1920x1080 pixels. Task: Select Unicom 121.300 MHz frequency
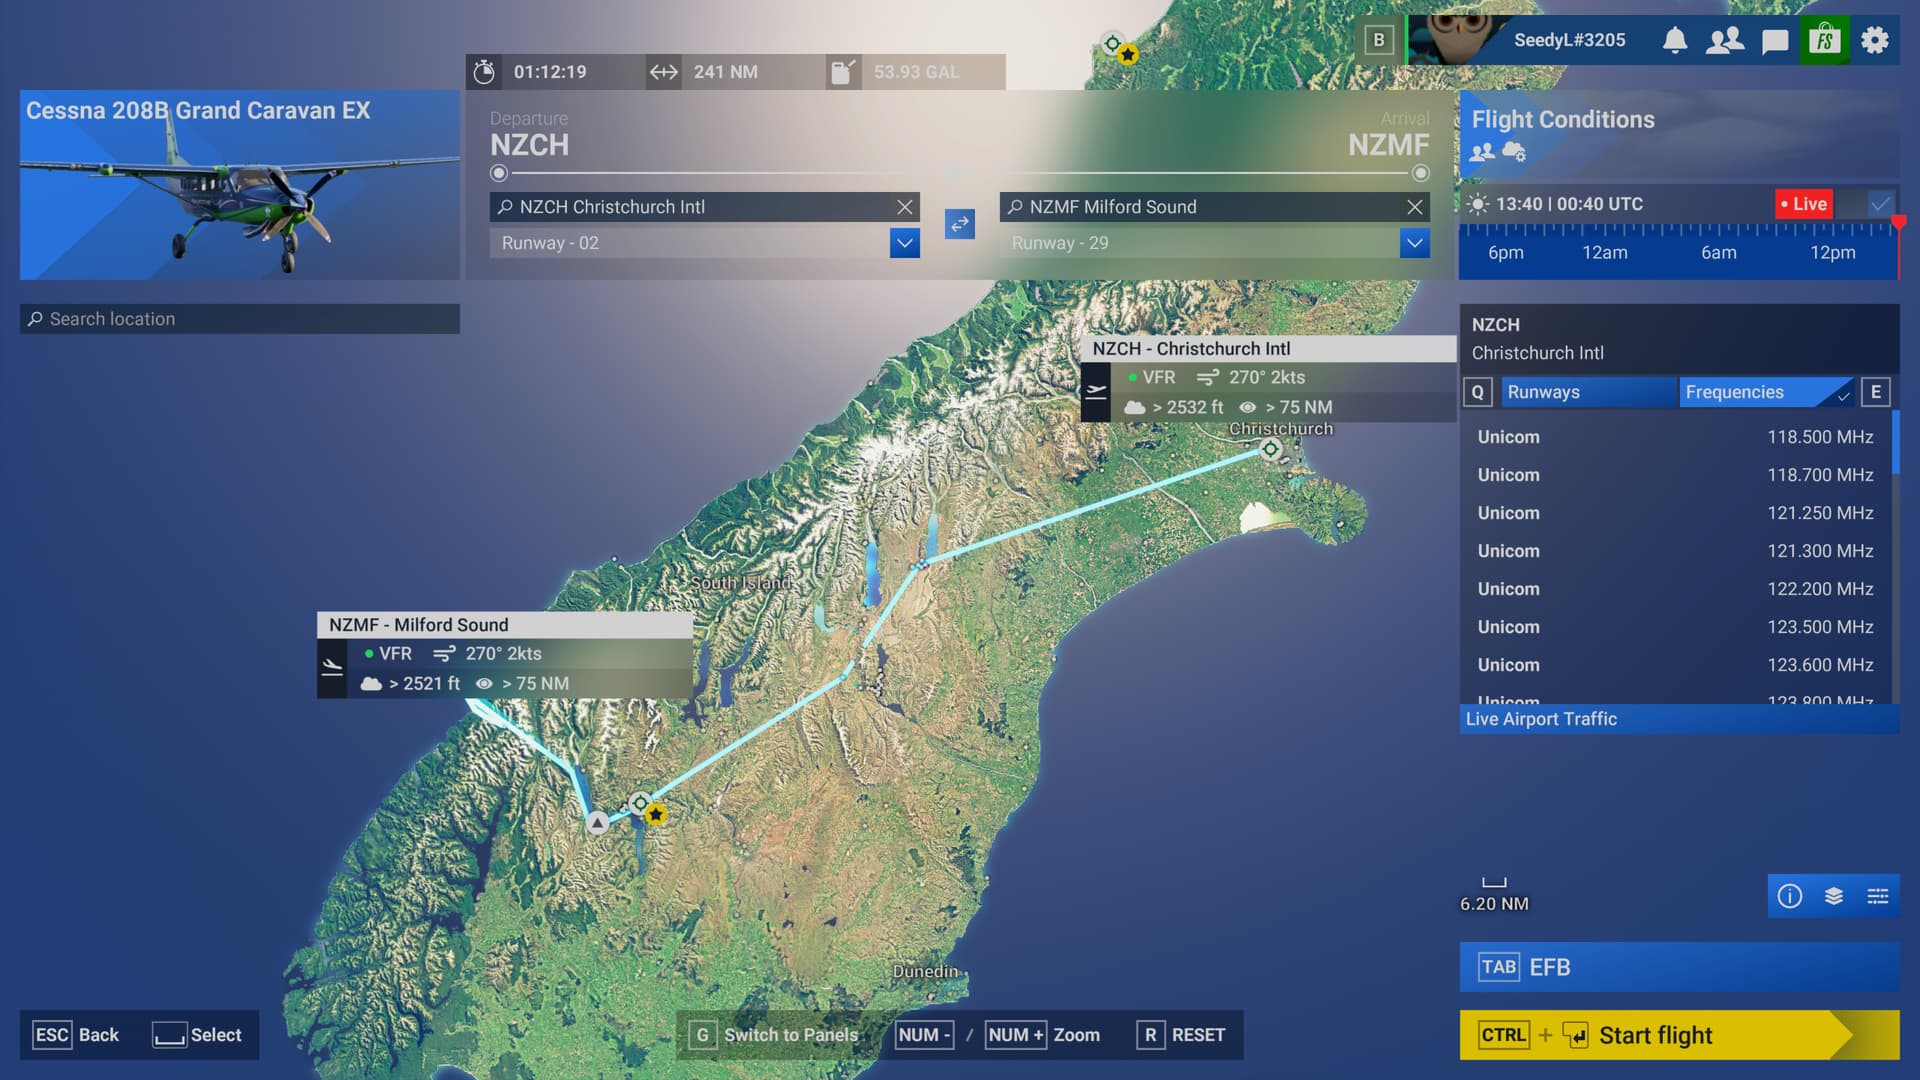(x=1676, y=551)
